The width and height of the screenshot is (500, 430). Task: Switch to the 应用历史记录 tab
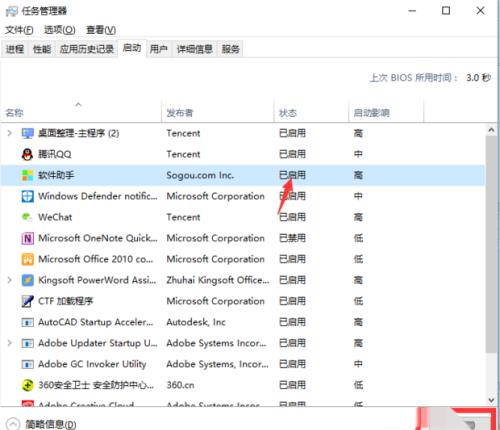(87, 49)
